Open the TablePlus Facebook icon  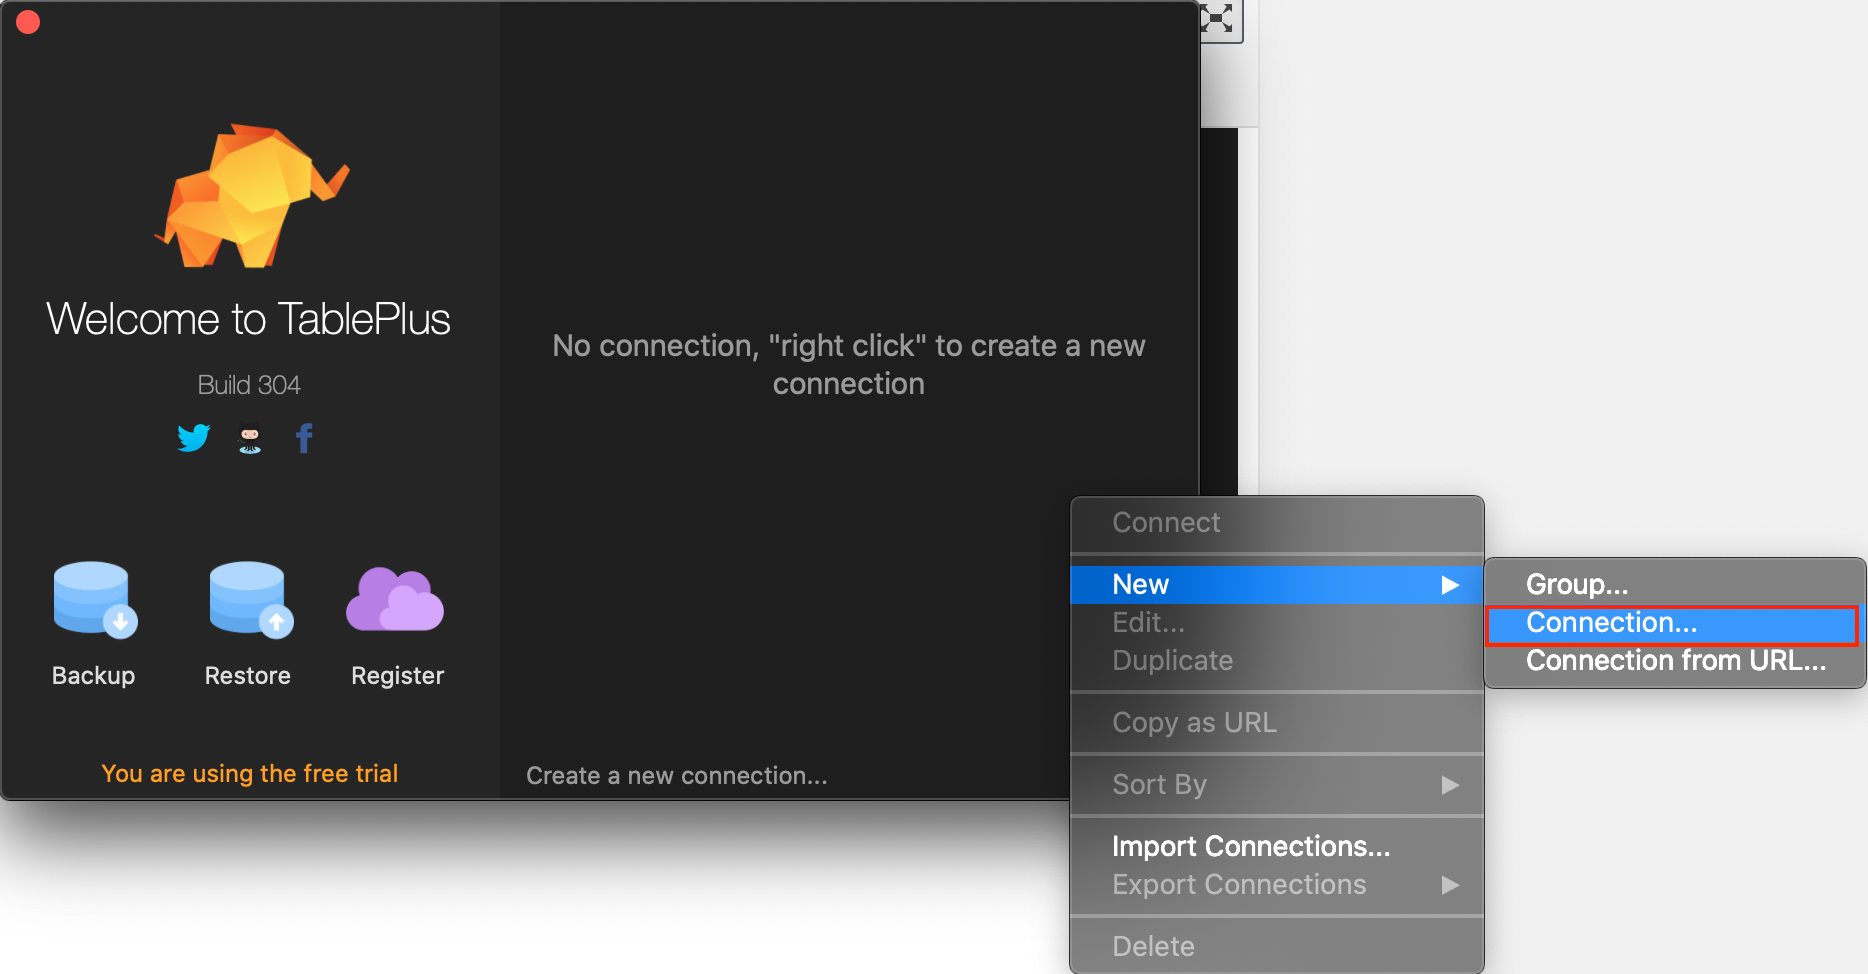point(304,438)
